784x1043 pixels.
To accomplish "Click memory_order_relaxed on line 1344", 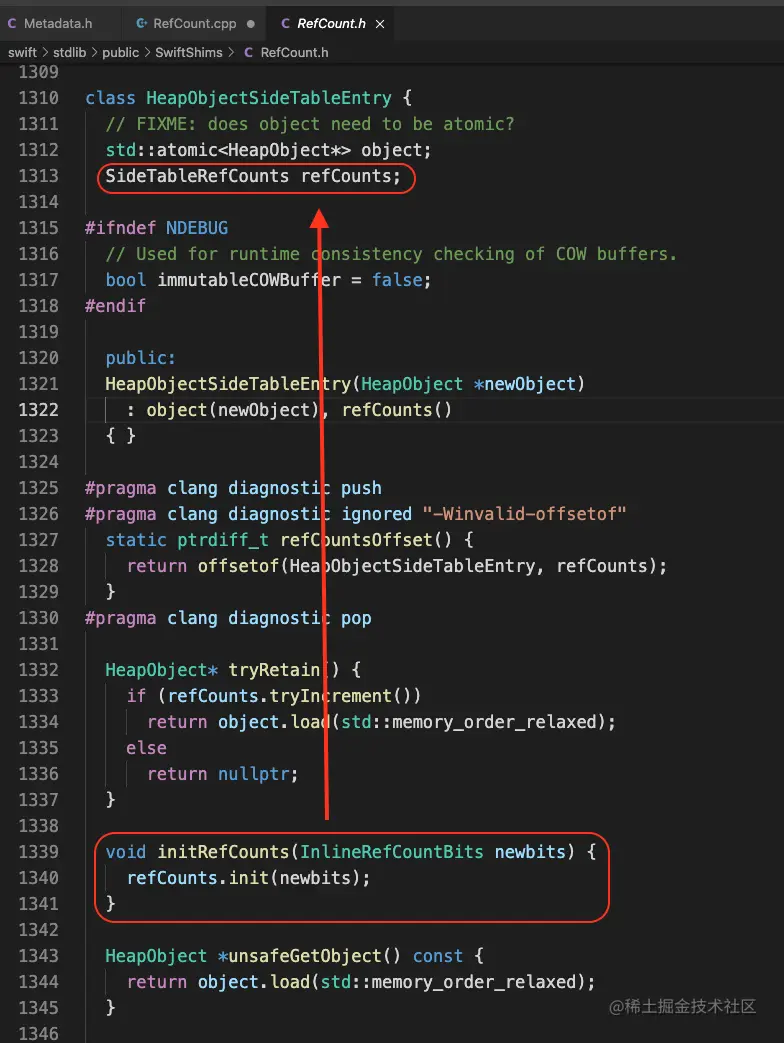I will [x=473, y=982].
